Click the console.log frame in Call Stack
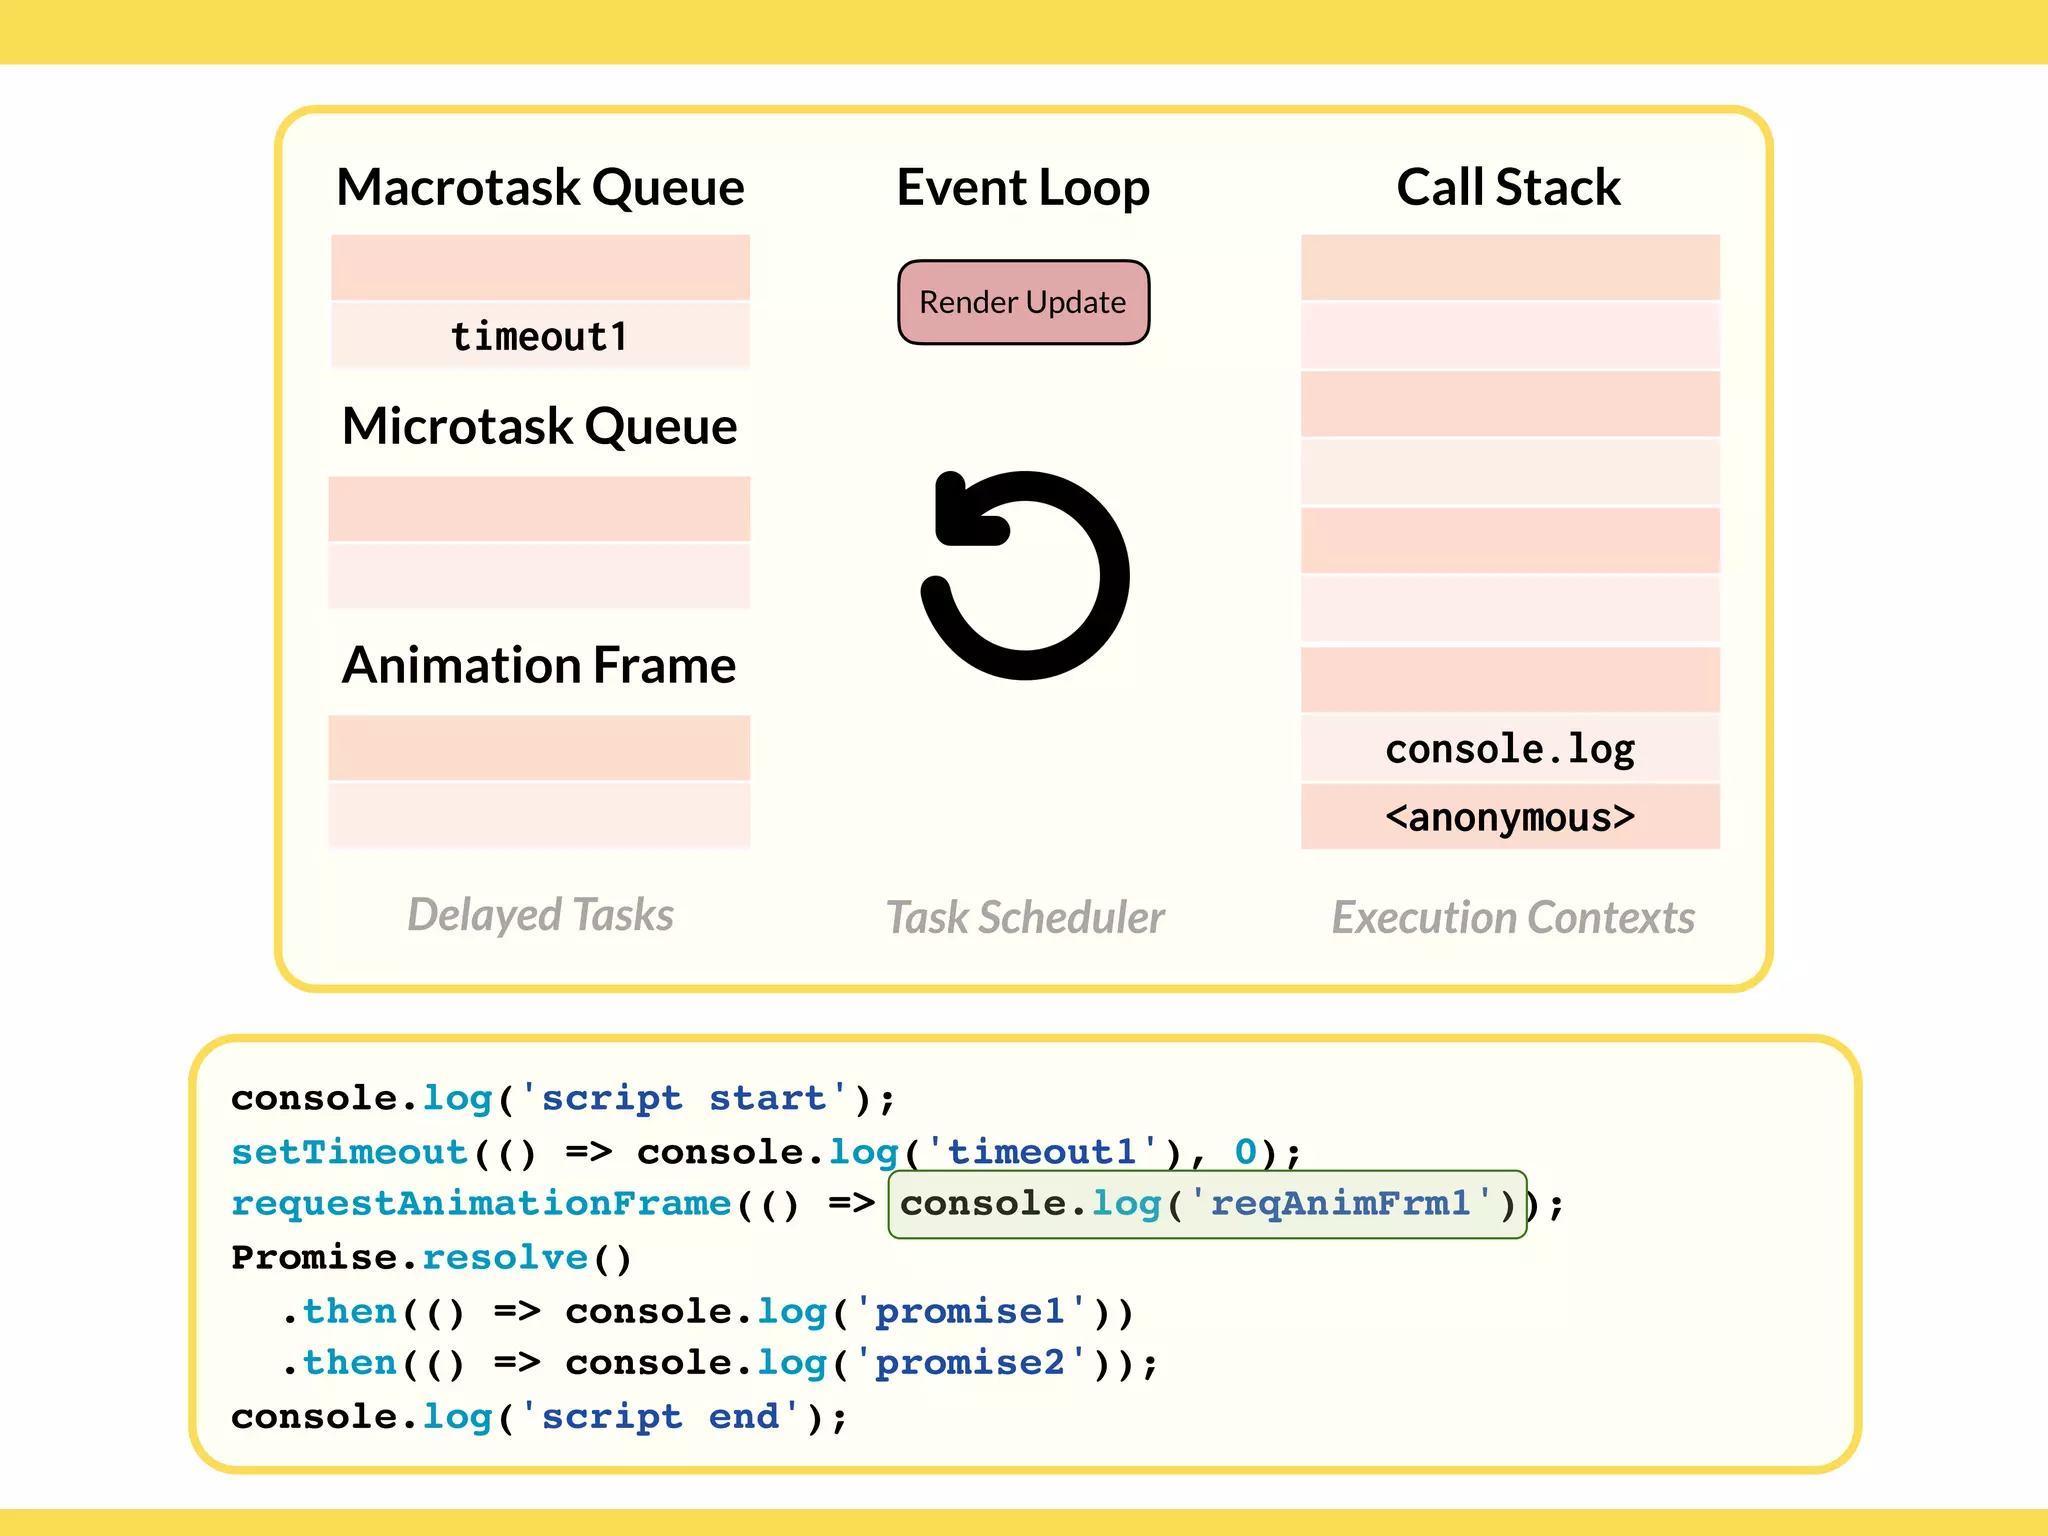Image resolution: width=2048 pixels, height=1536 pixels. pyautogui.click(x=1510, y=749)
